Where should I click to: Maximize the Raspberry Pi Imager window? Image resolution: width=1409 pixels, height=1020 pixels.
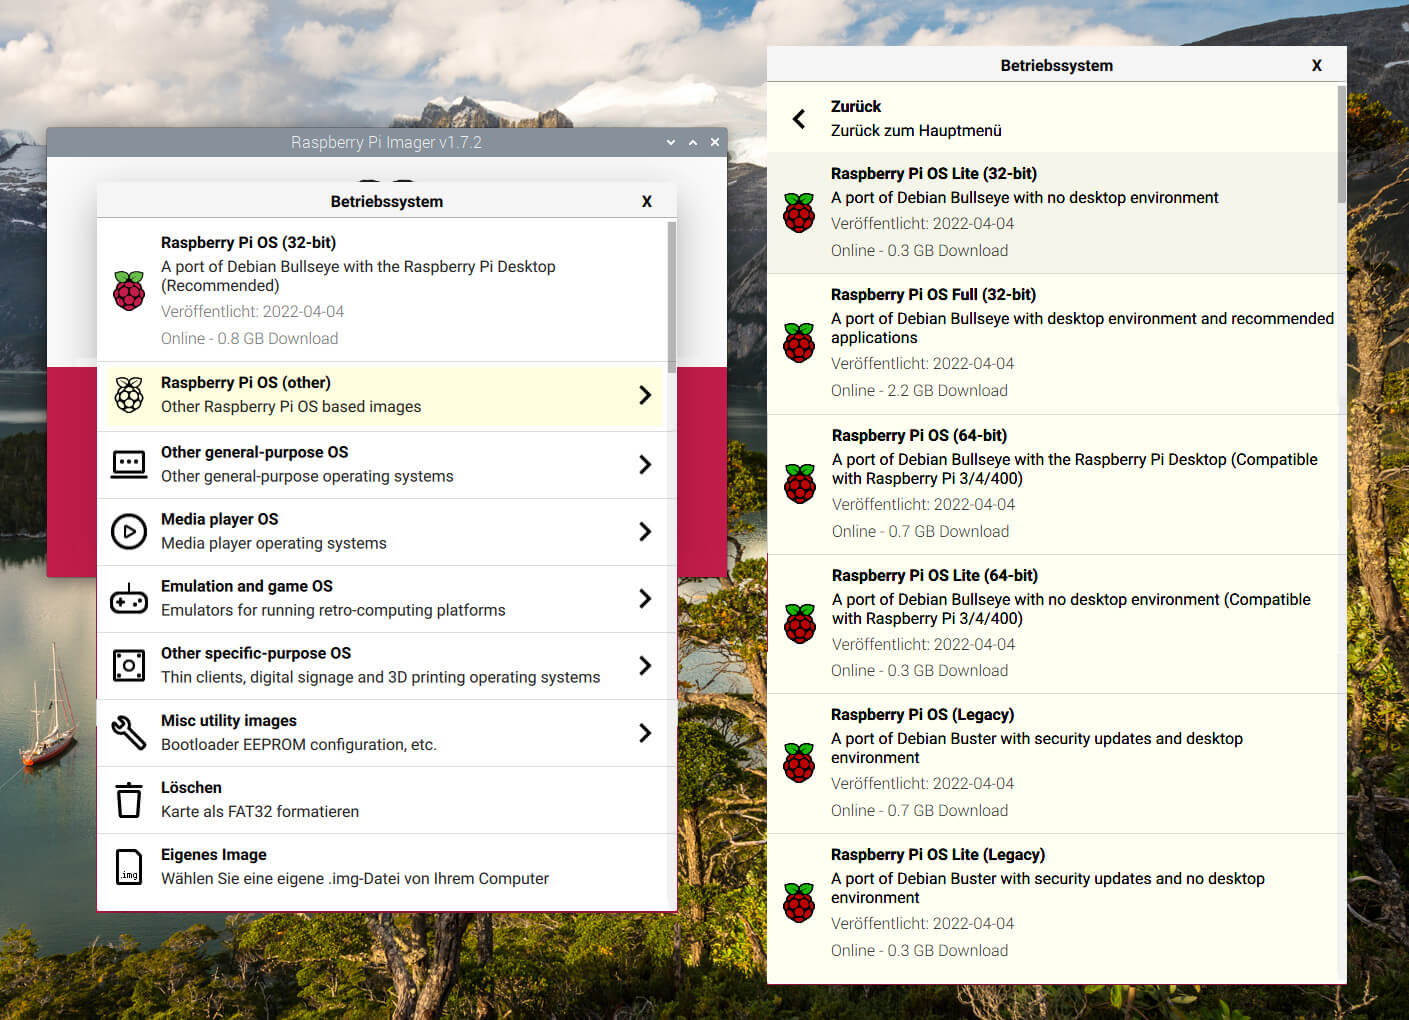[693, 142]
